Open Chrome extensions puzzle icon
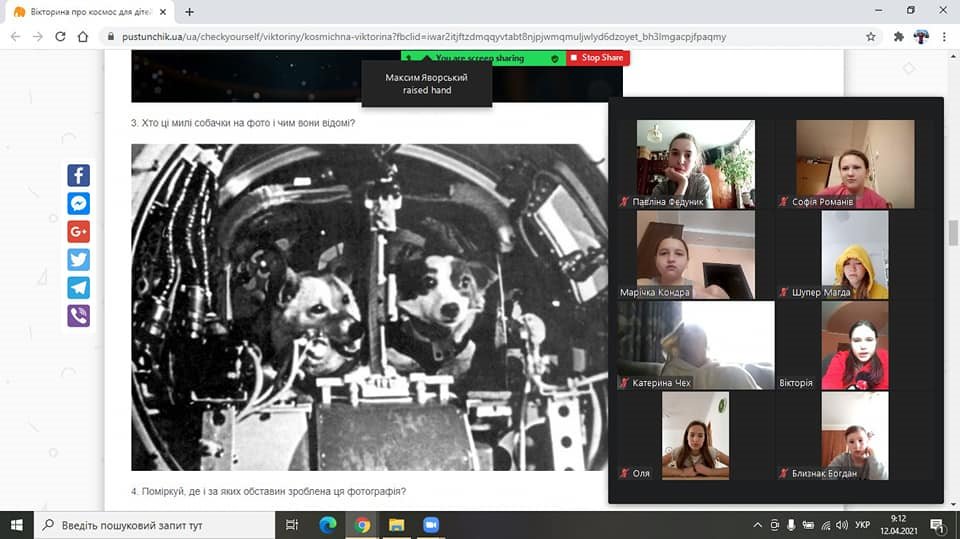 coord(899,37)
